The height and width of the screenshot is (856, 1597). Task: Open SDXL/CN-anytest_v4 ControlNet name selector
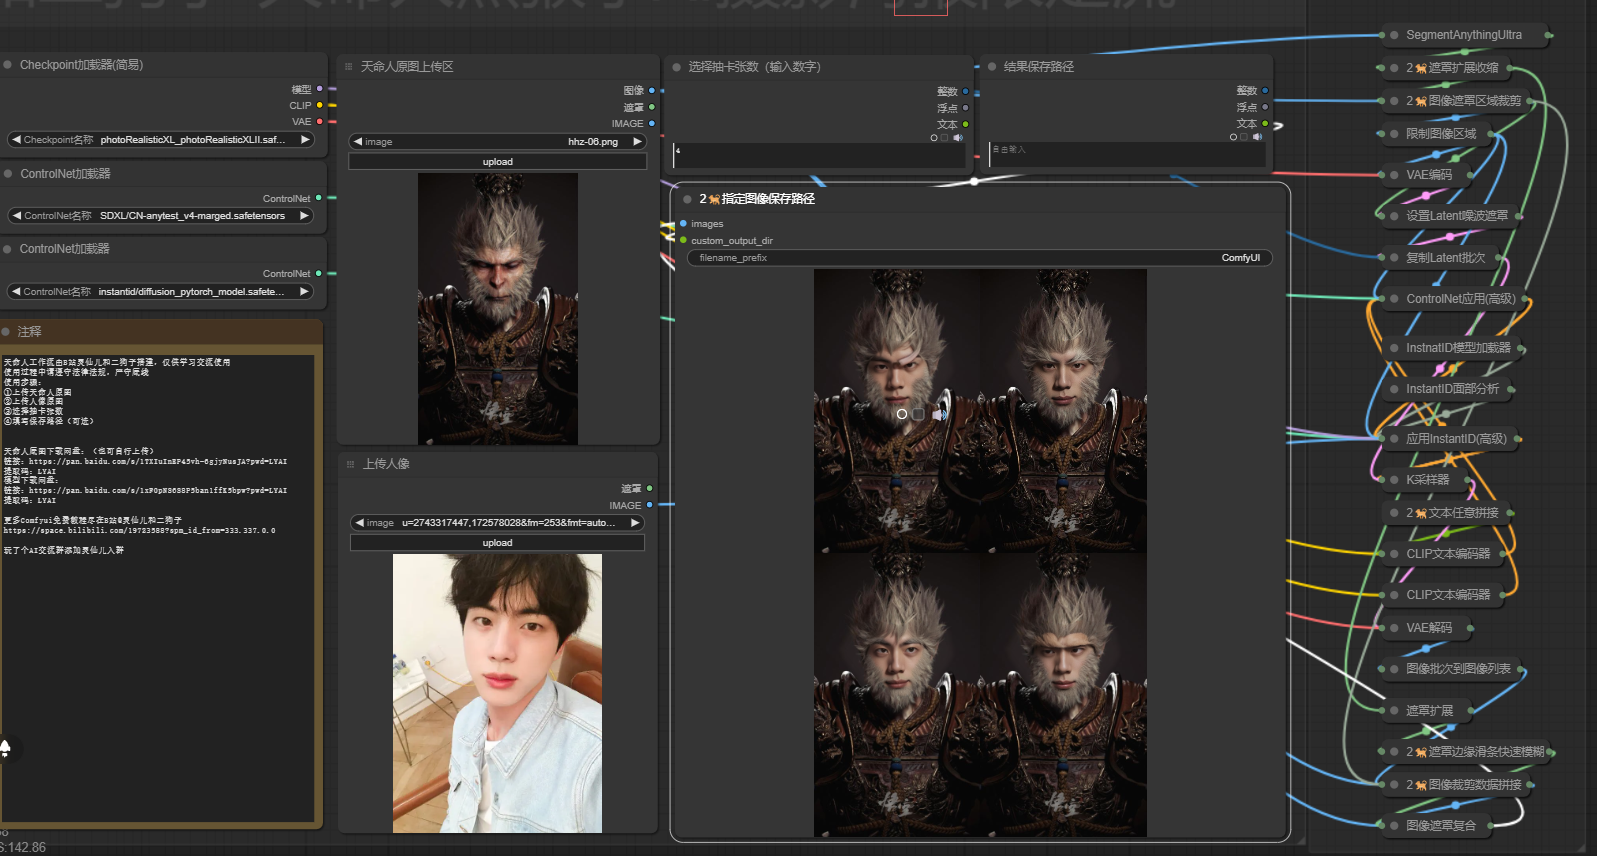coord(160,216)
